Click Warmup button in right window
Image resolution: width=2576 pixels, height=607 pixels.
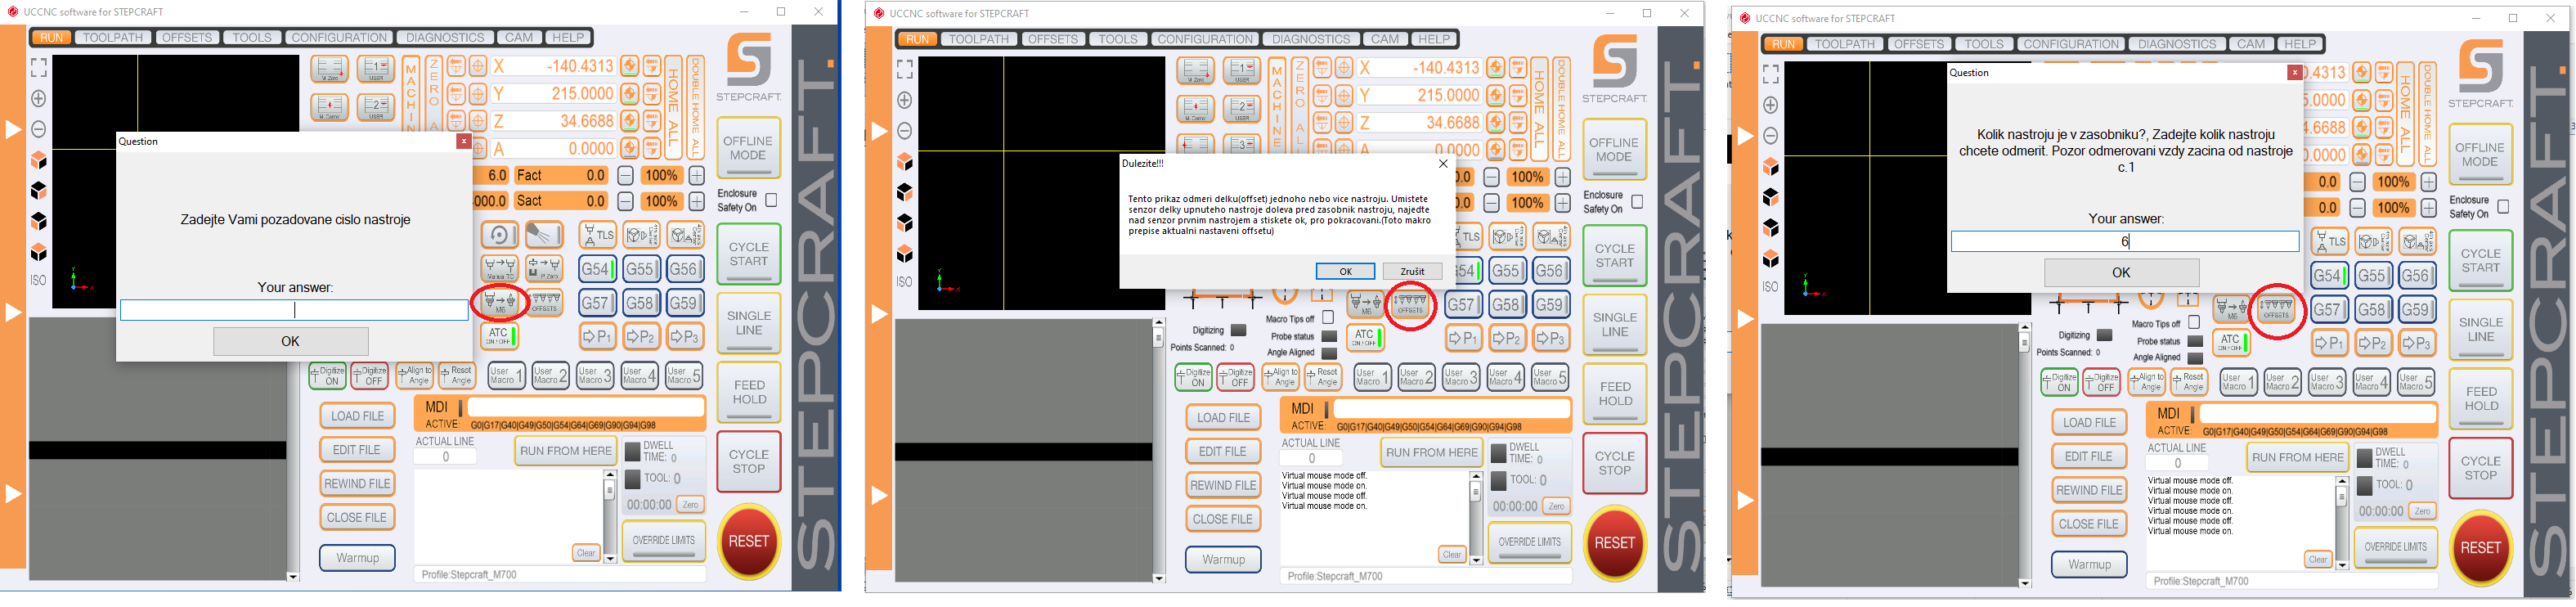coord(2089,565)
